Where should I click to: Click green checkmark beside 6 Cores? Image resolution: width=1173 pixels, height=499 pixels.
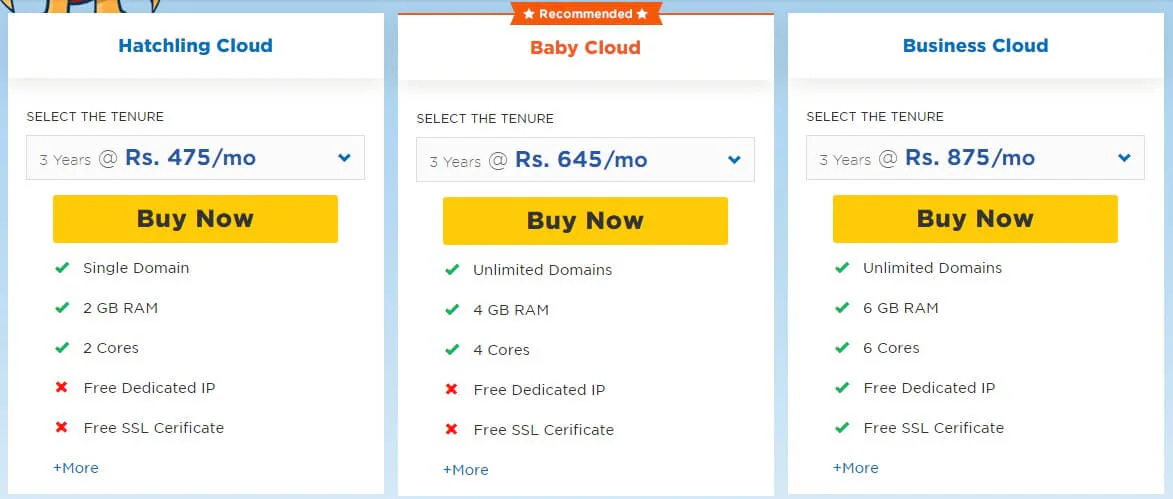[x=842, y=347]
